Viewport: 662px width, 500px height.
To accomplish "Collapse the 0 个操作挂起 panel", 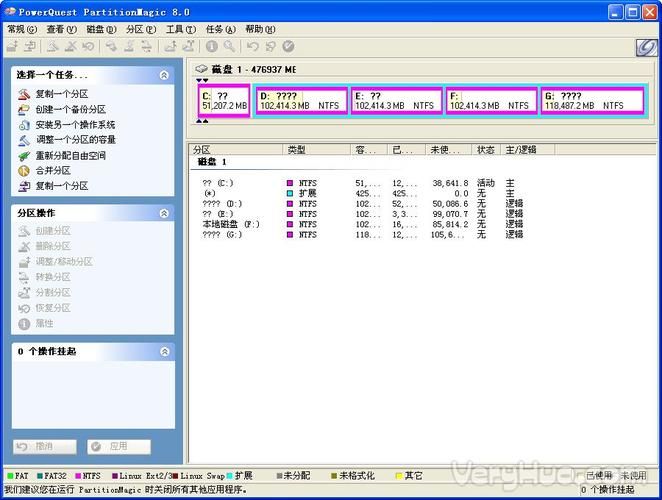I will pos(165,351).
